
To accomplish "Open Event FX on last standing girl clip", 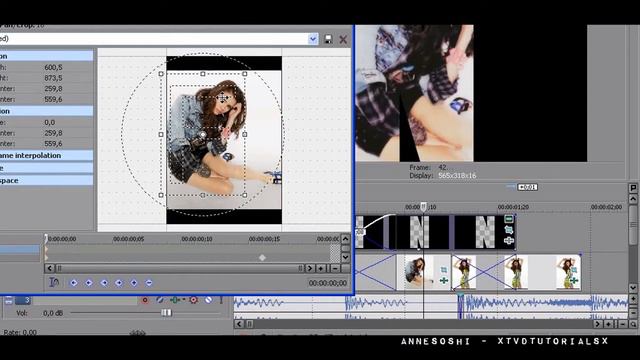I will coord(573,280).
